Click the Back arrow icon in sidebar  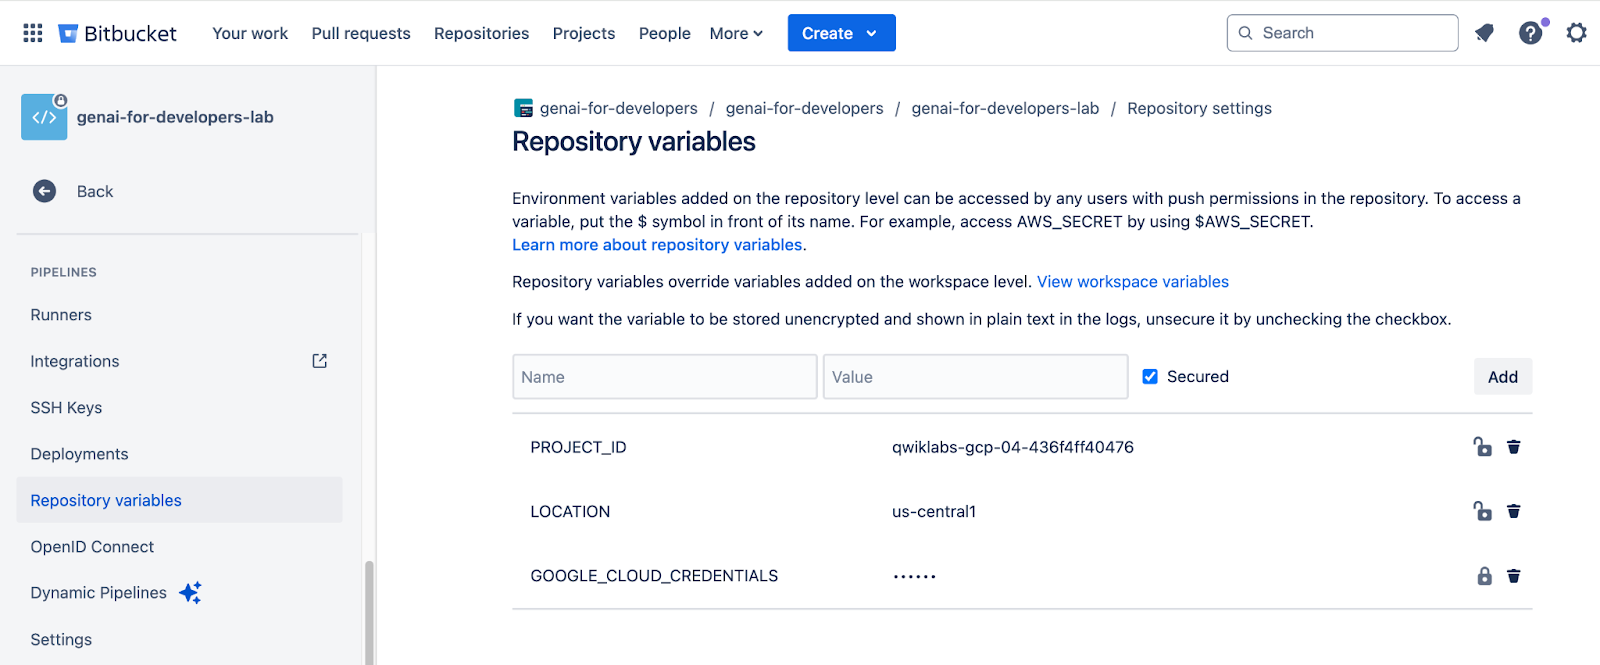pyautogui.click(x=45, y=191)
